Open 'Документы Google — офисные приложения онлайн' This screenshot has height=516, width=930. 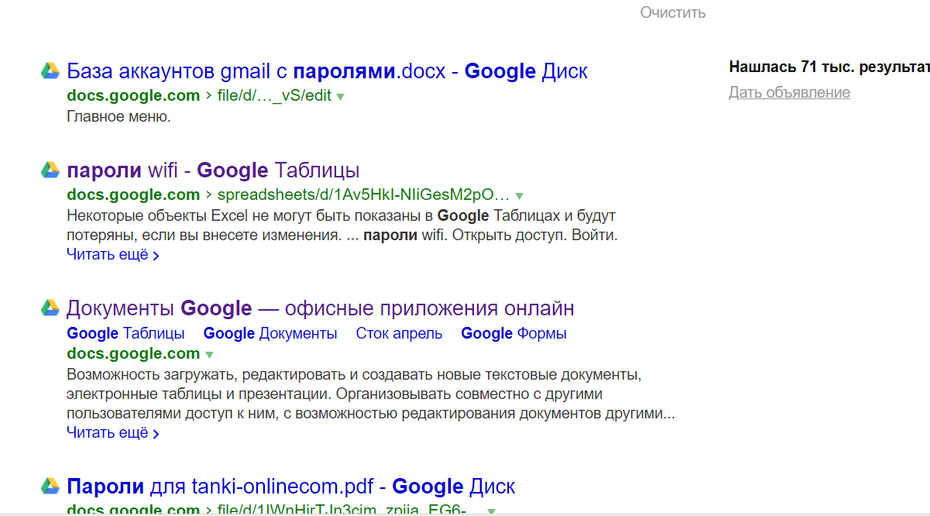[320, 308]
